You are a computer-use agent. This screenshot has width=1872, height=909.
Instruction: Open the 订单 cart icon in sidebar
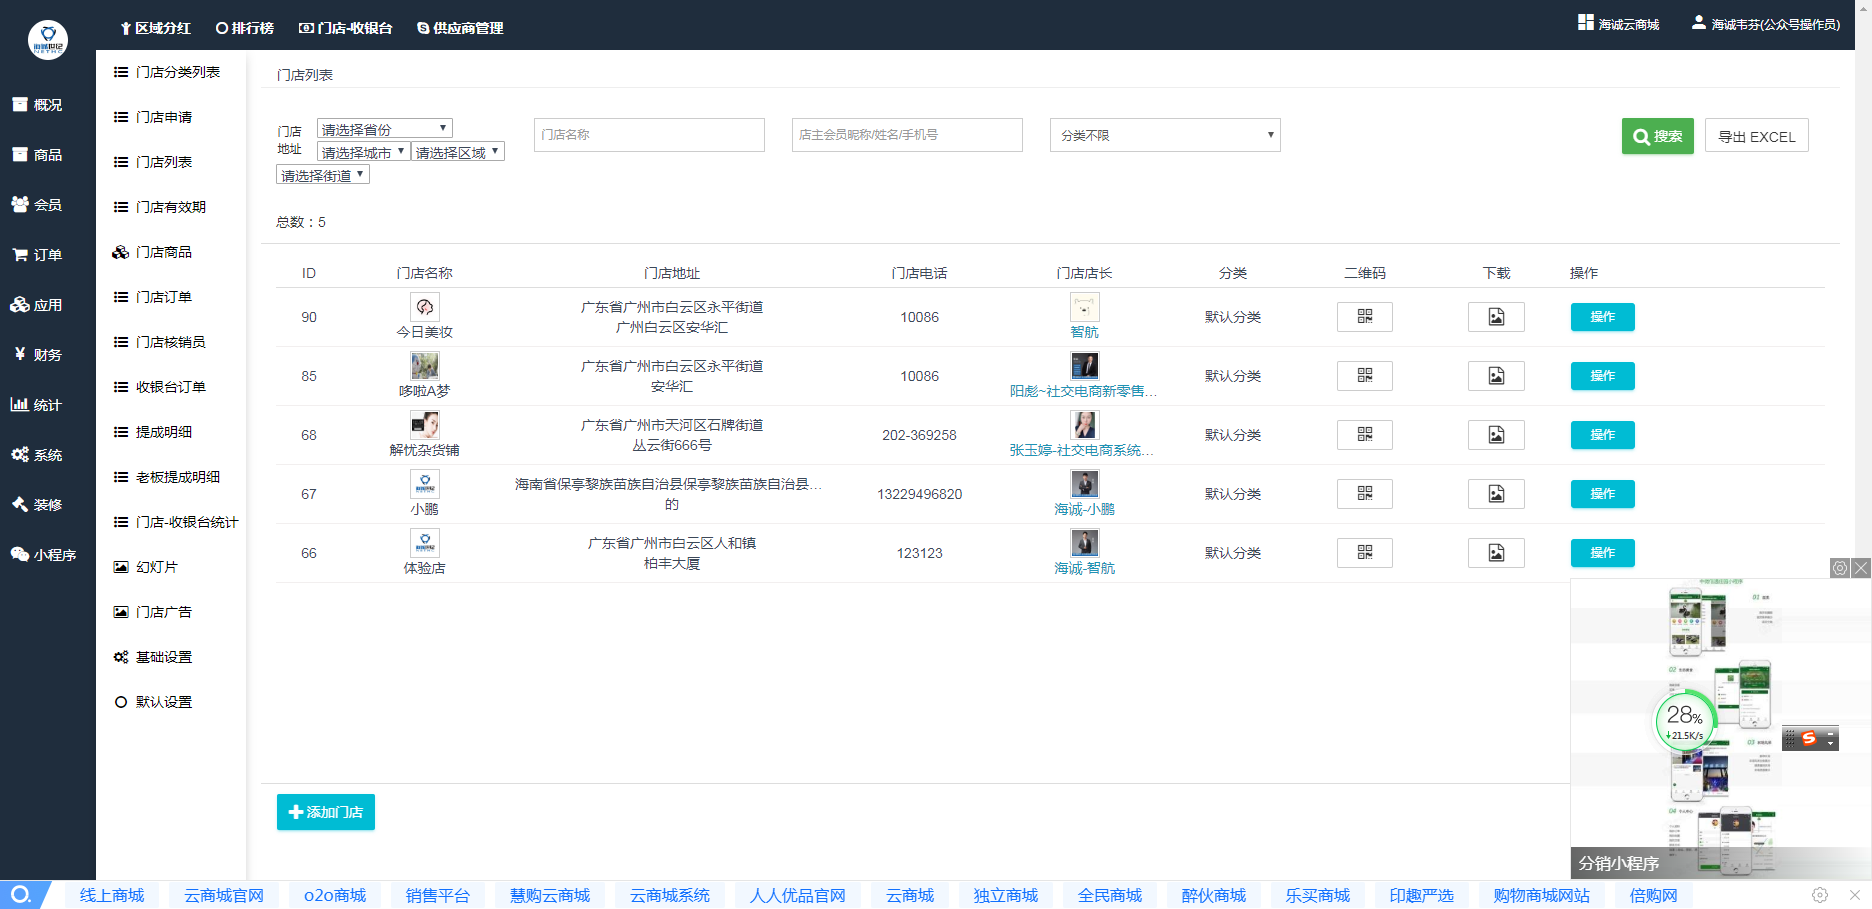click(20, 255)
